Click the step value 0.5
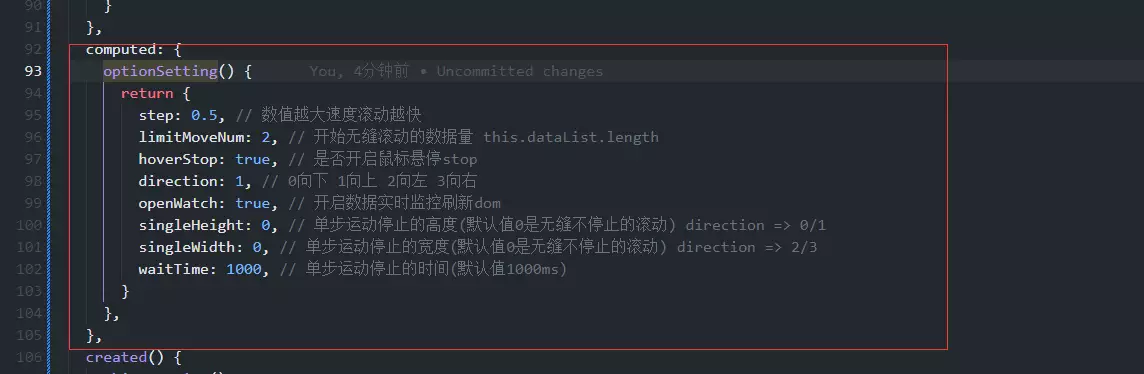The image size is (1144, 374). pyautogui.click(x=204, y=115)
